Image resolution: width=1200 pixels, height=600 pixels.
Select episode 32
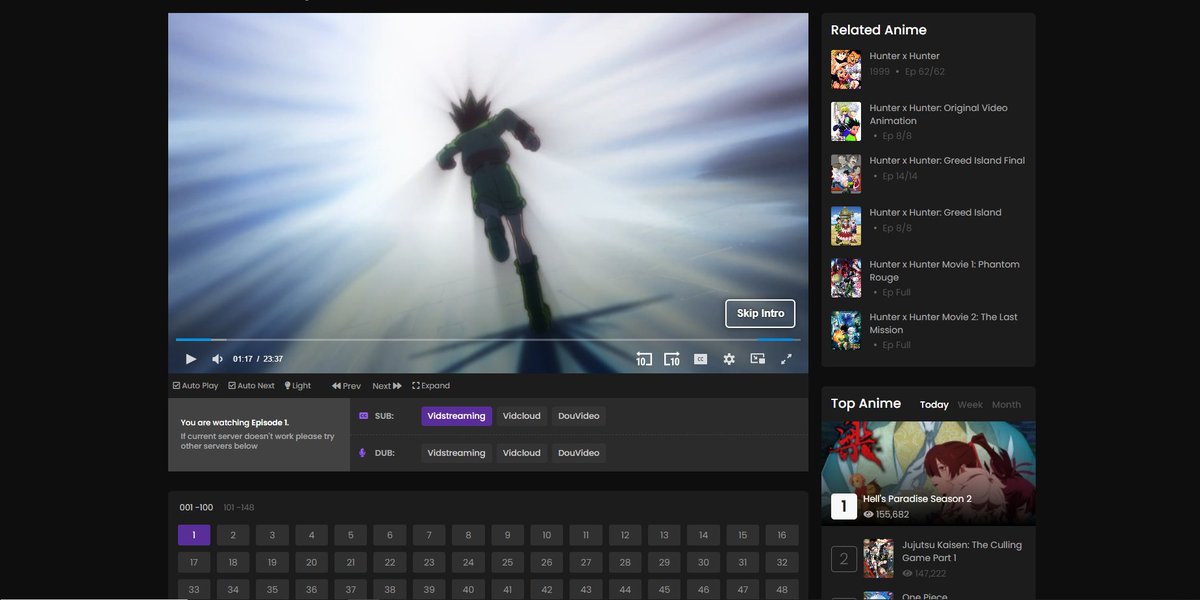coord(782,562)
